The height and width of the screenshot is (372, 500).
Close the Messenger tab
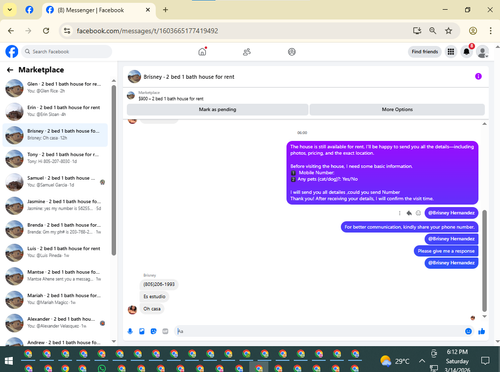click(148, 10)
